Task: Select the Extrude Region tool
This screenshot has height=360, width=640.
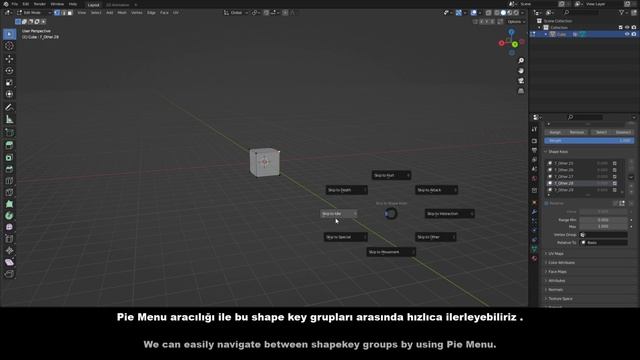Action: (x=9, y=145)
